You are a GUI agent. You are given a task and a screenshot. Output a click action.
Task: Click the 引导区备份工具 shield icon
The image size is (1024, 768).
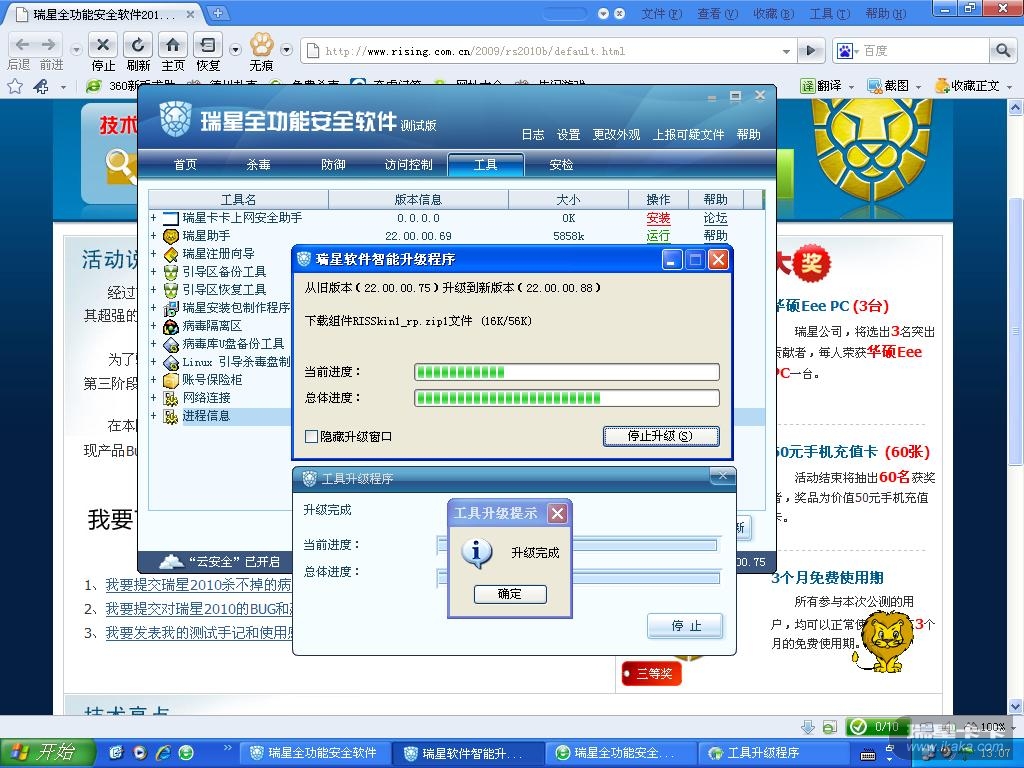tap(170, 272)
